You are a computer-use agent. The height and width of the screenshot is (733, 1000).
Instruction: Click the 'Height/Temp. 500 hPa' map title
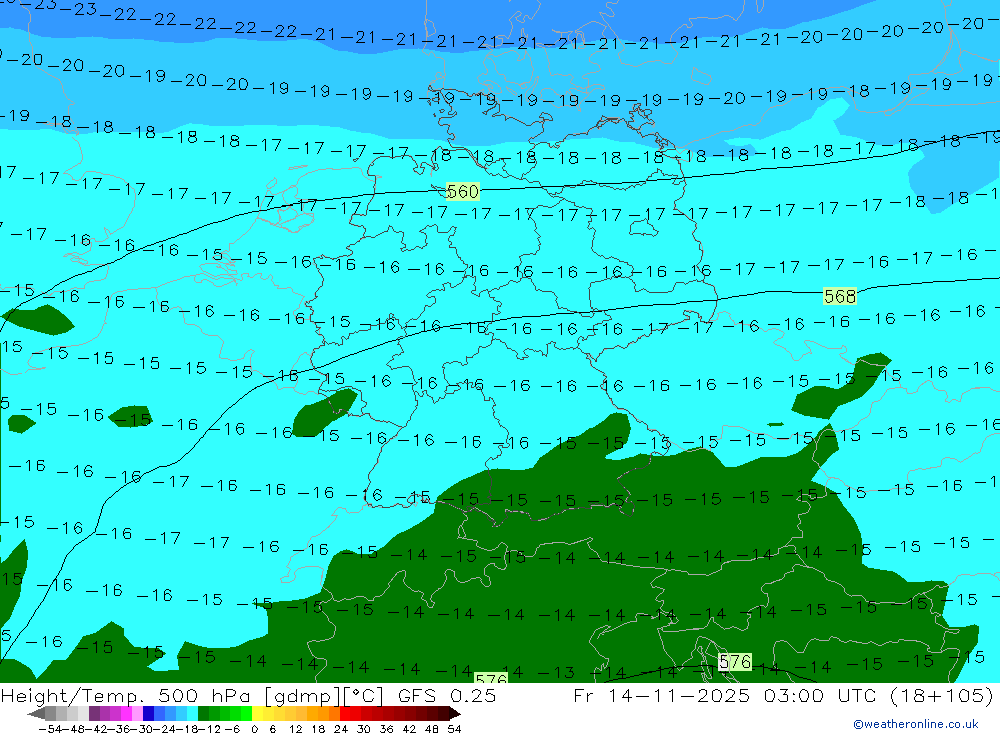pos(127,695)
